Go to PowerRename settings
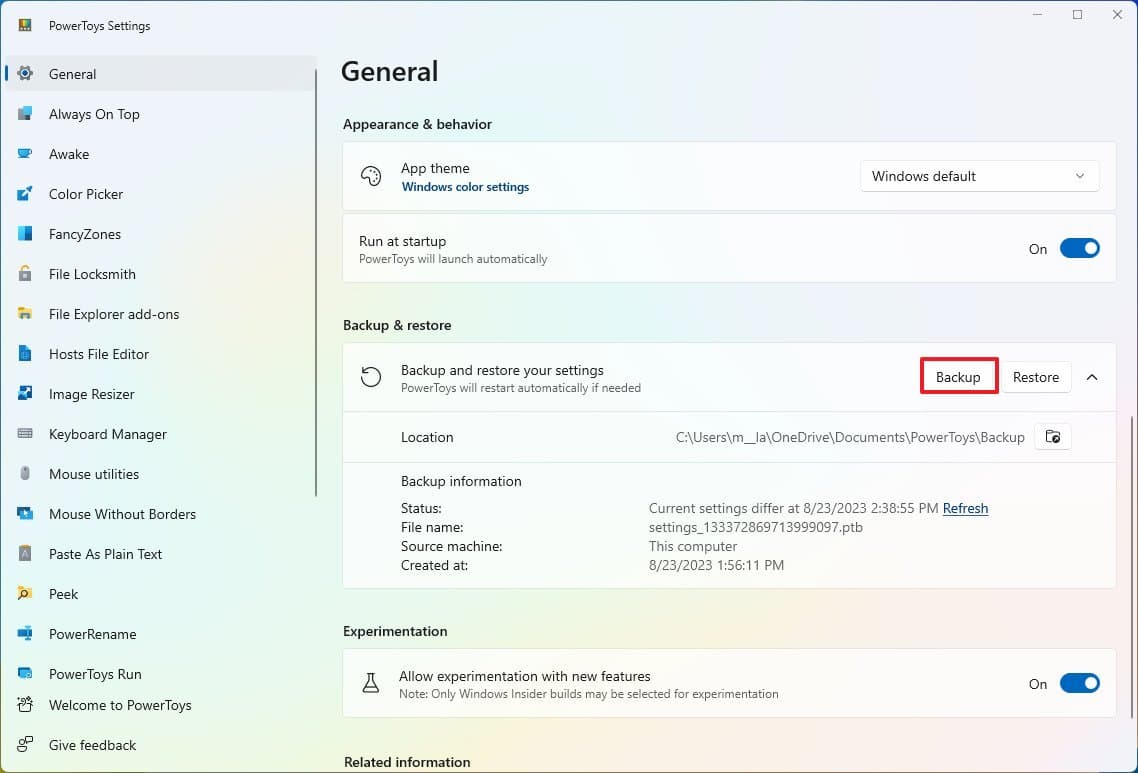Image resolution: width=1138 pixels, height=773 pixels. (92, 634)
